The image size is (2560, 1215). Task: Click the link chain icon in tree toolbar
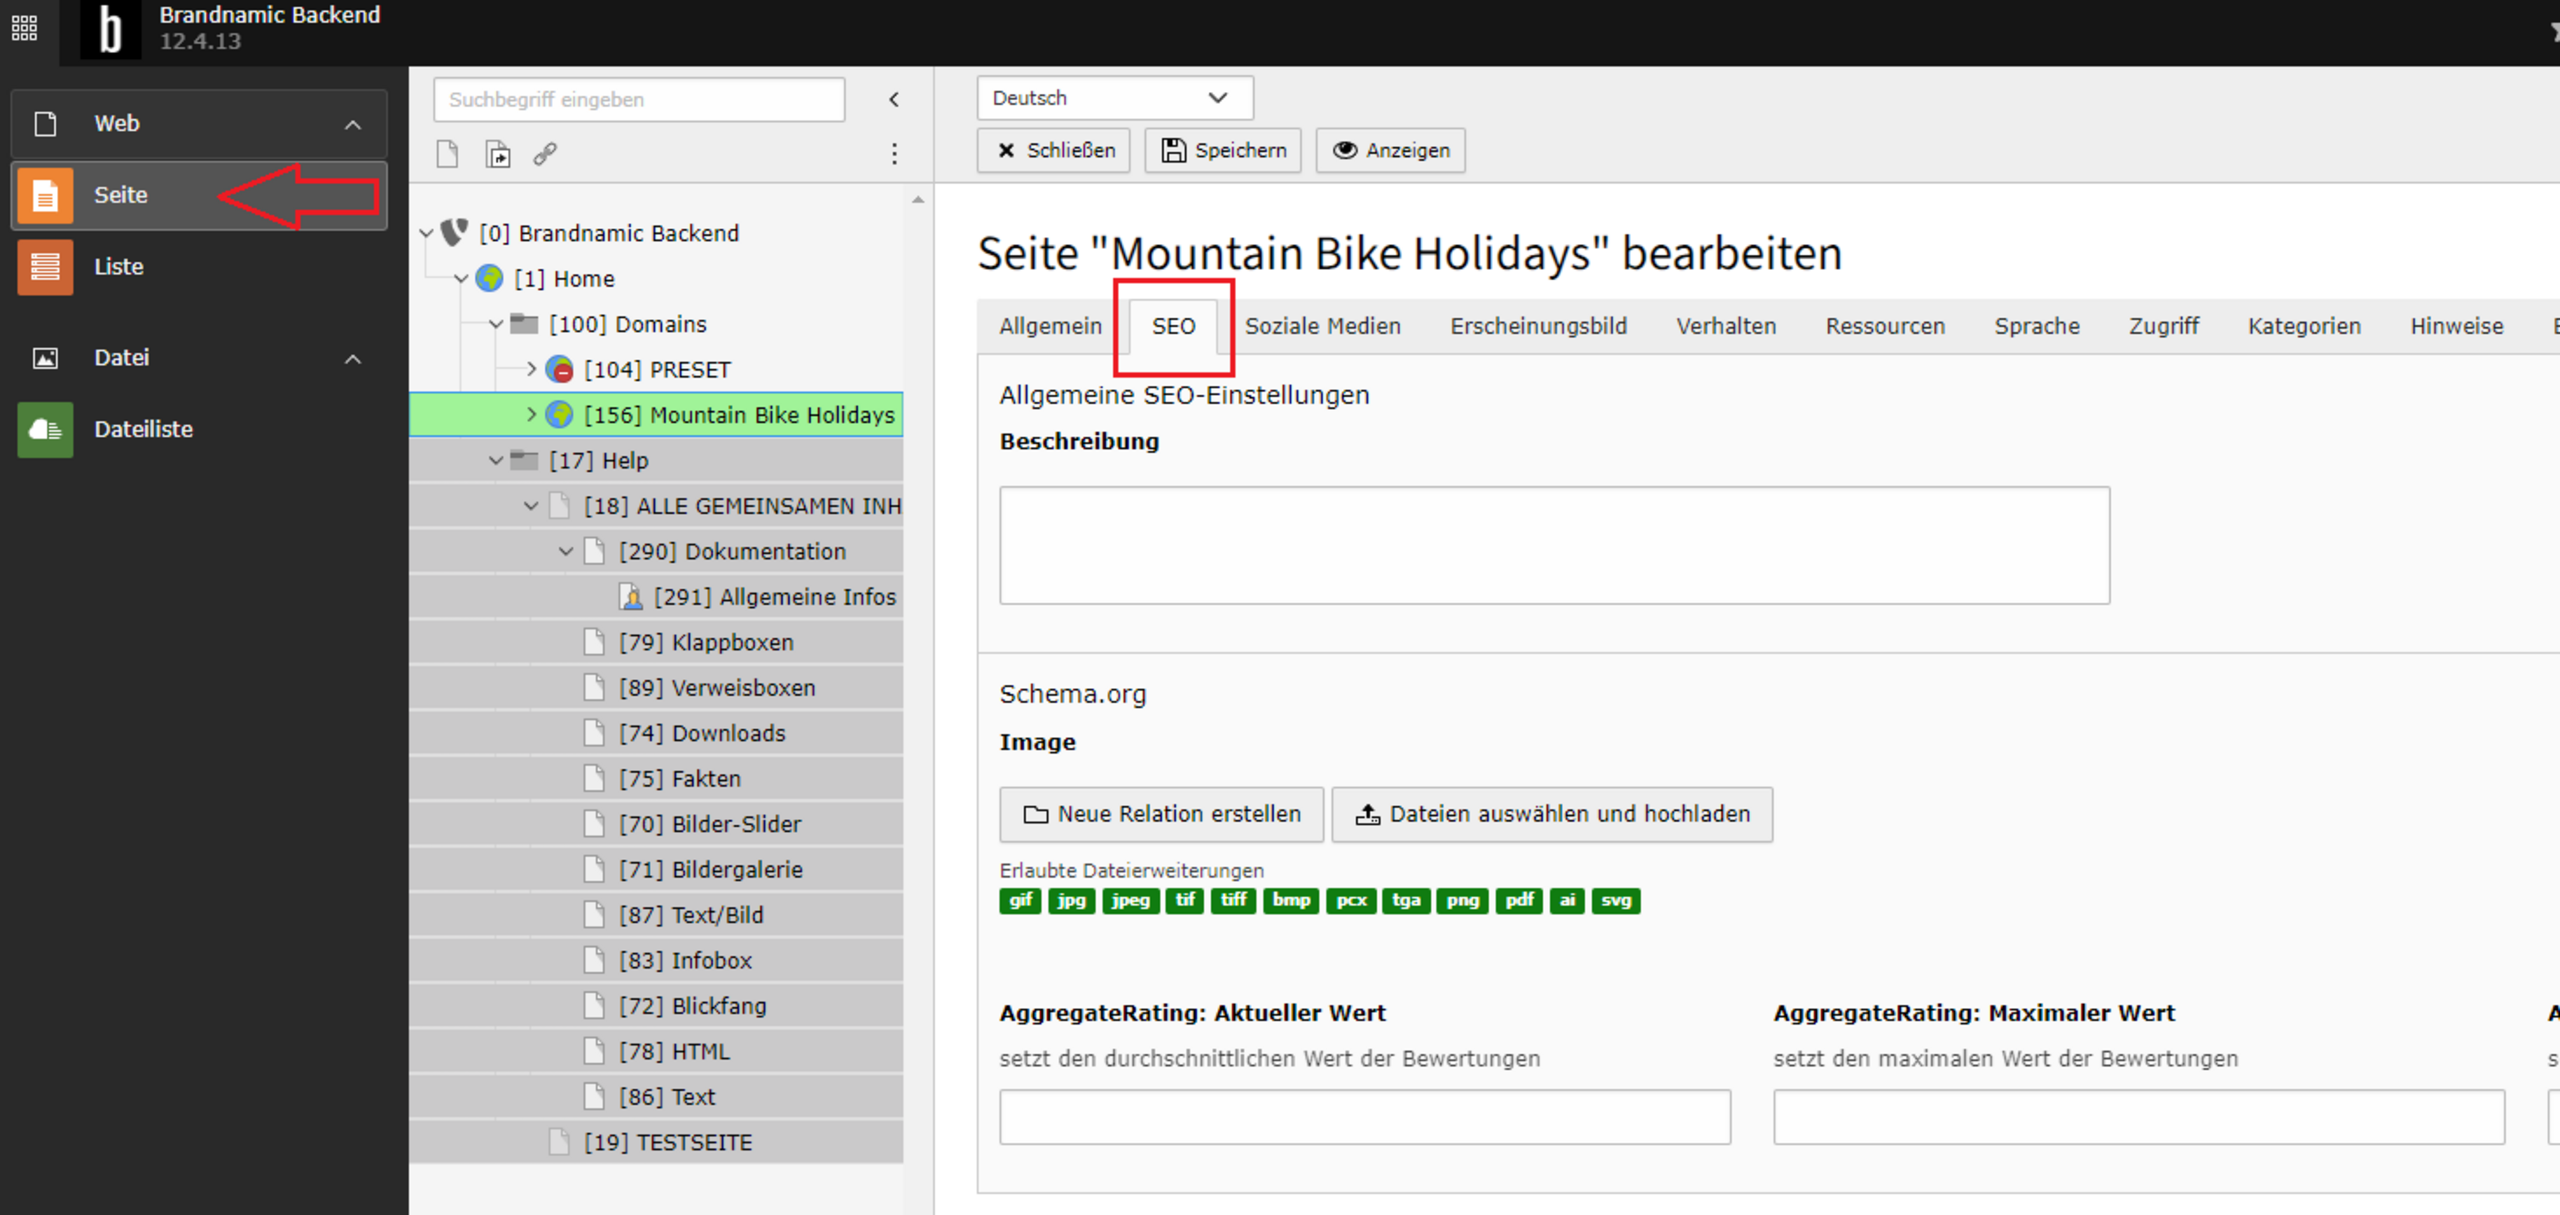click(x=545, y=154)
